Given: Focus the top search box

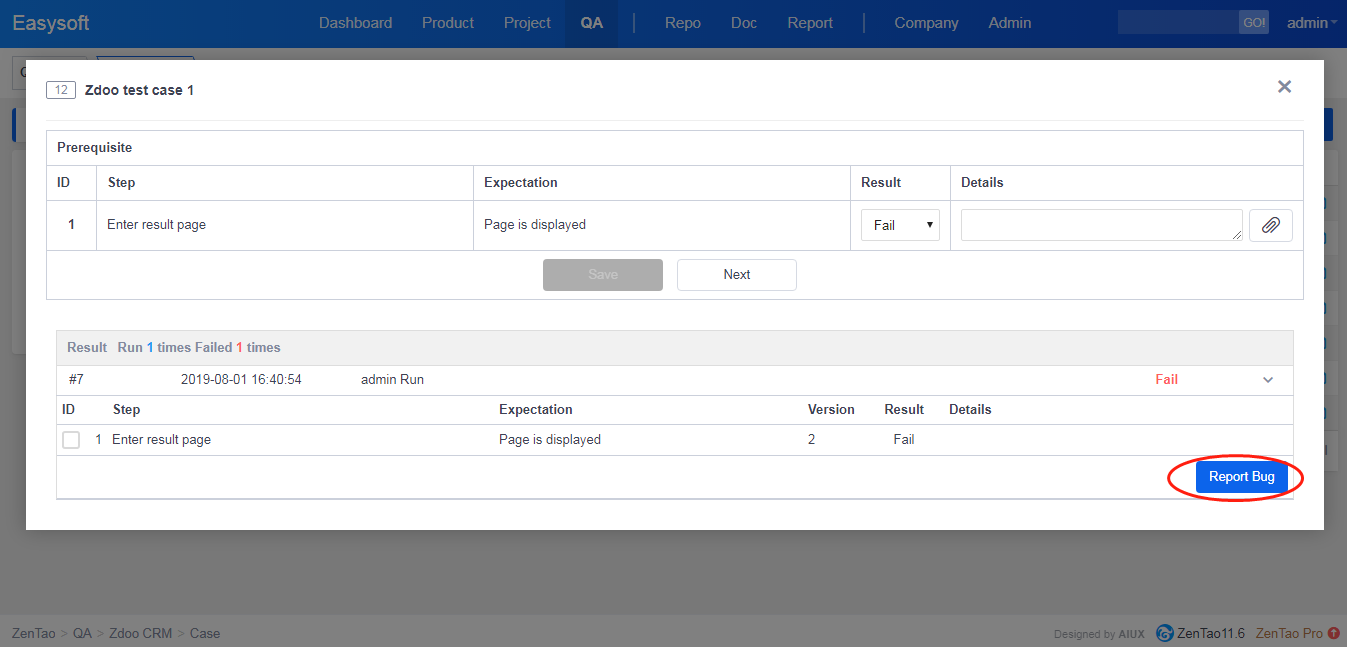Looking at the screenshot, I should point(1177,23).
